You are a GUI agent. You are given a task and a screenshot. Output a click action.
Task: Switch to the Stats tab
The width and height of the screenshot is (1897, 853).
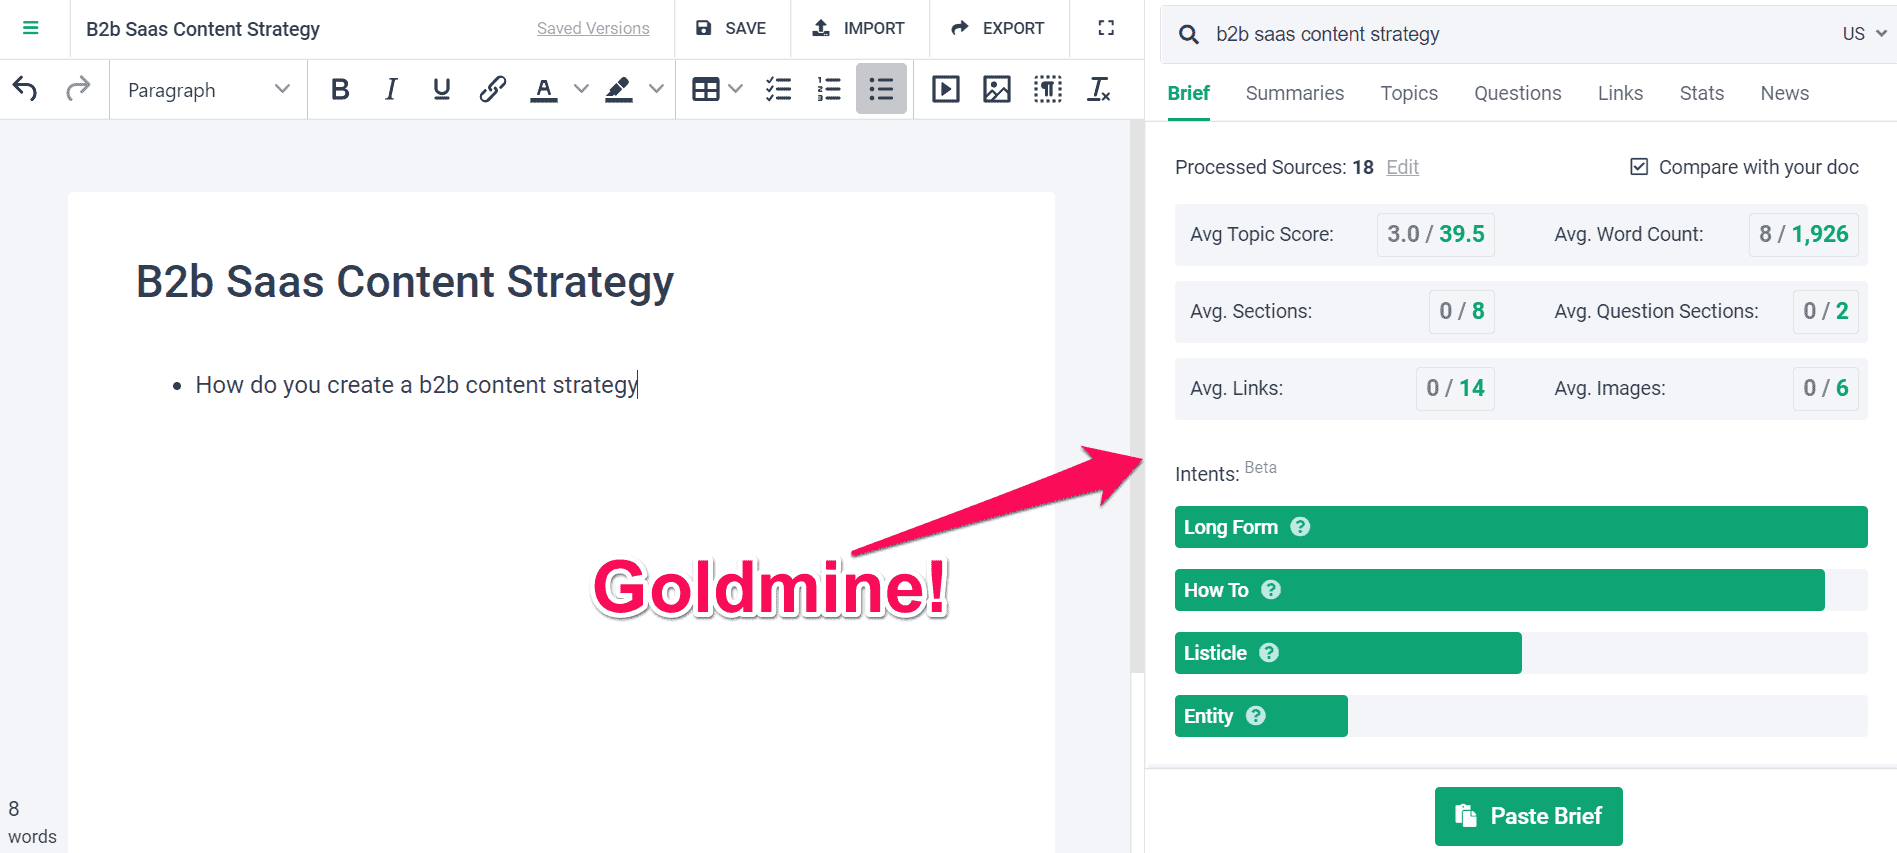[1702, 93]
